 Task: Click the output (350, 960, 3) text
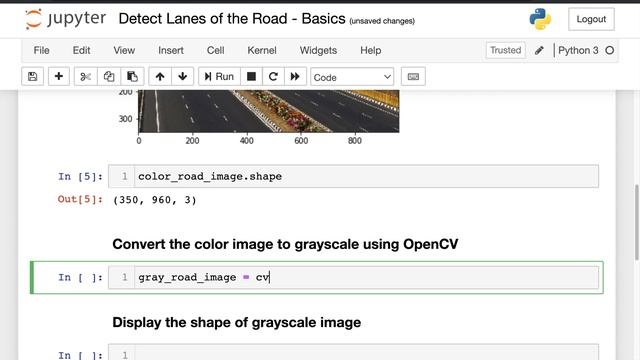[x=155, y=200]
